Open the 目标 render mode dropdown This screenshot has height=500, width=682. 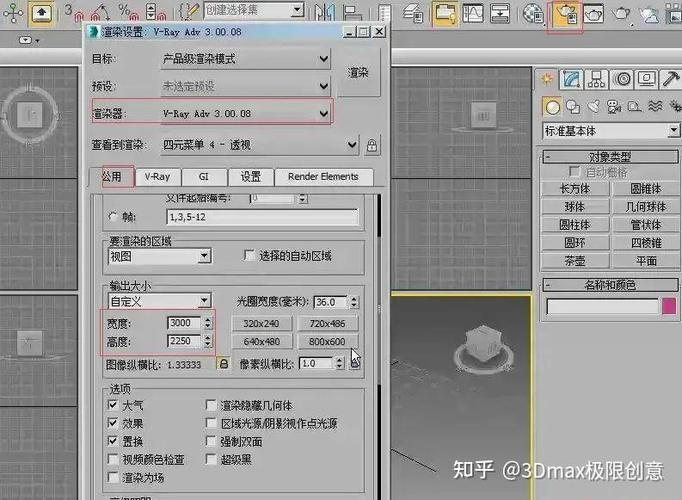click(x=246, y=59)
